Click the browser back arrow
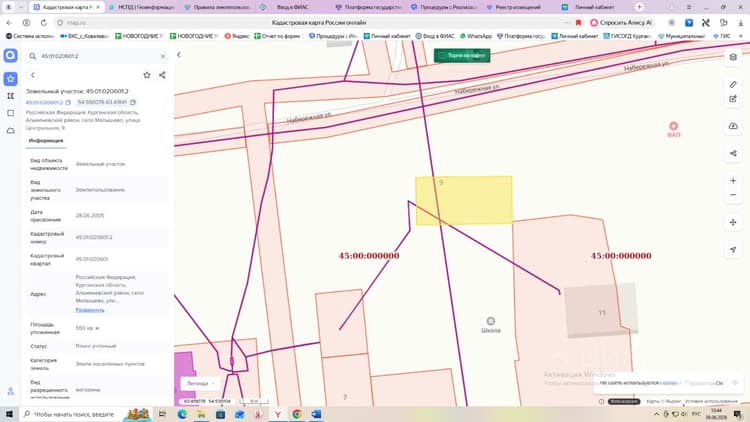The width and height of the screenshot is (750, 422). [9, 22]
